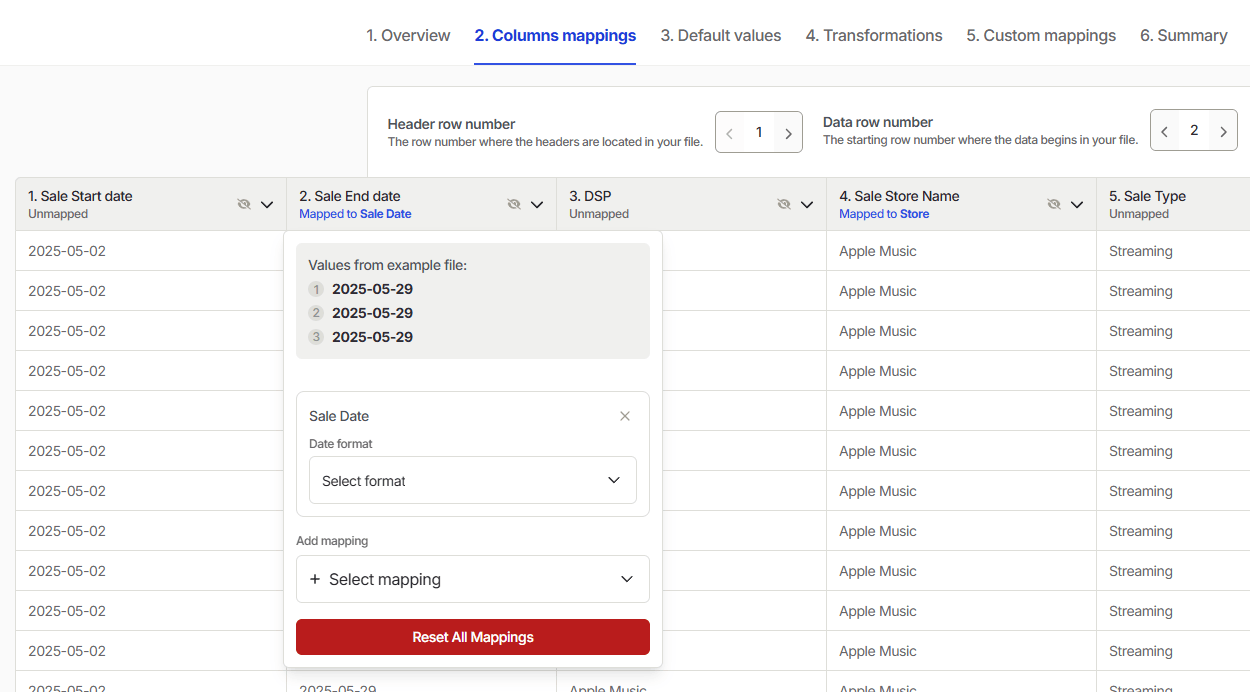Screen dimensions: 1250x692
Task: Click the Date format label
Action: pyautogui.click(x=341, y=444)
